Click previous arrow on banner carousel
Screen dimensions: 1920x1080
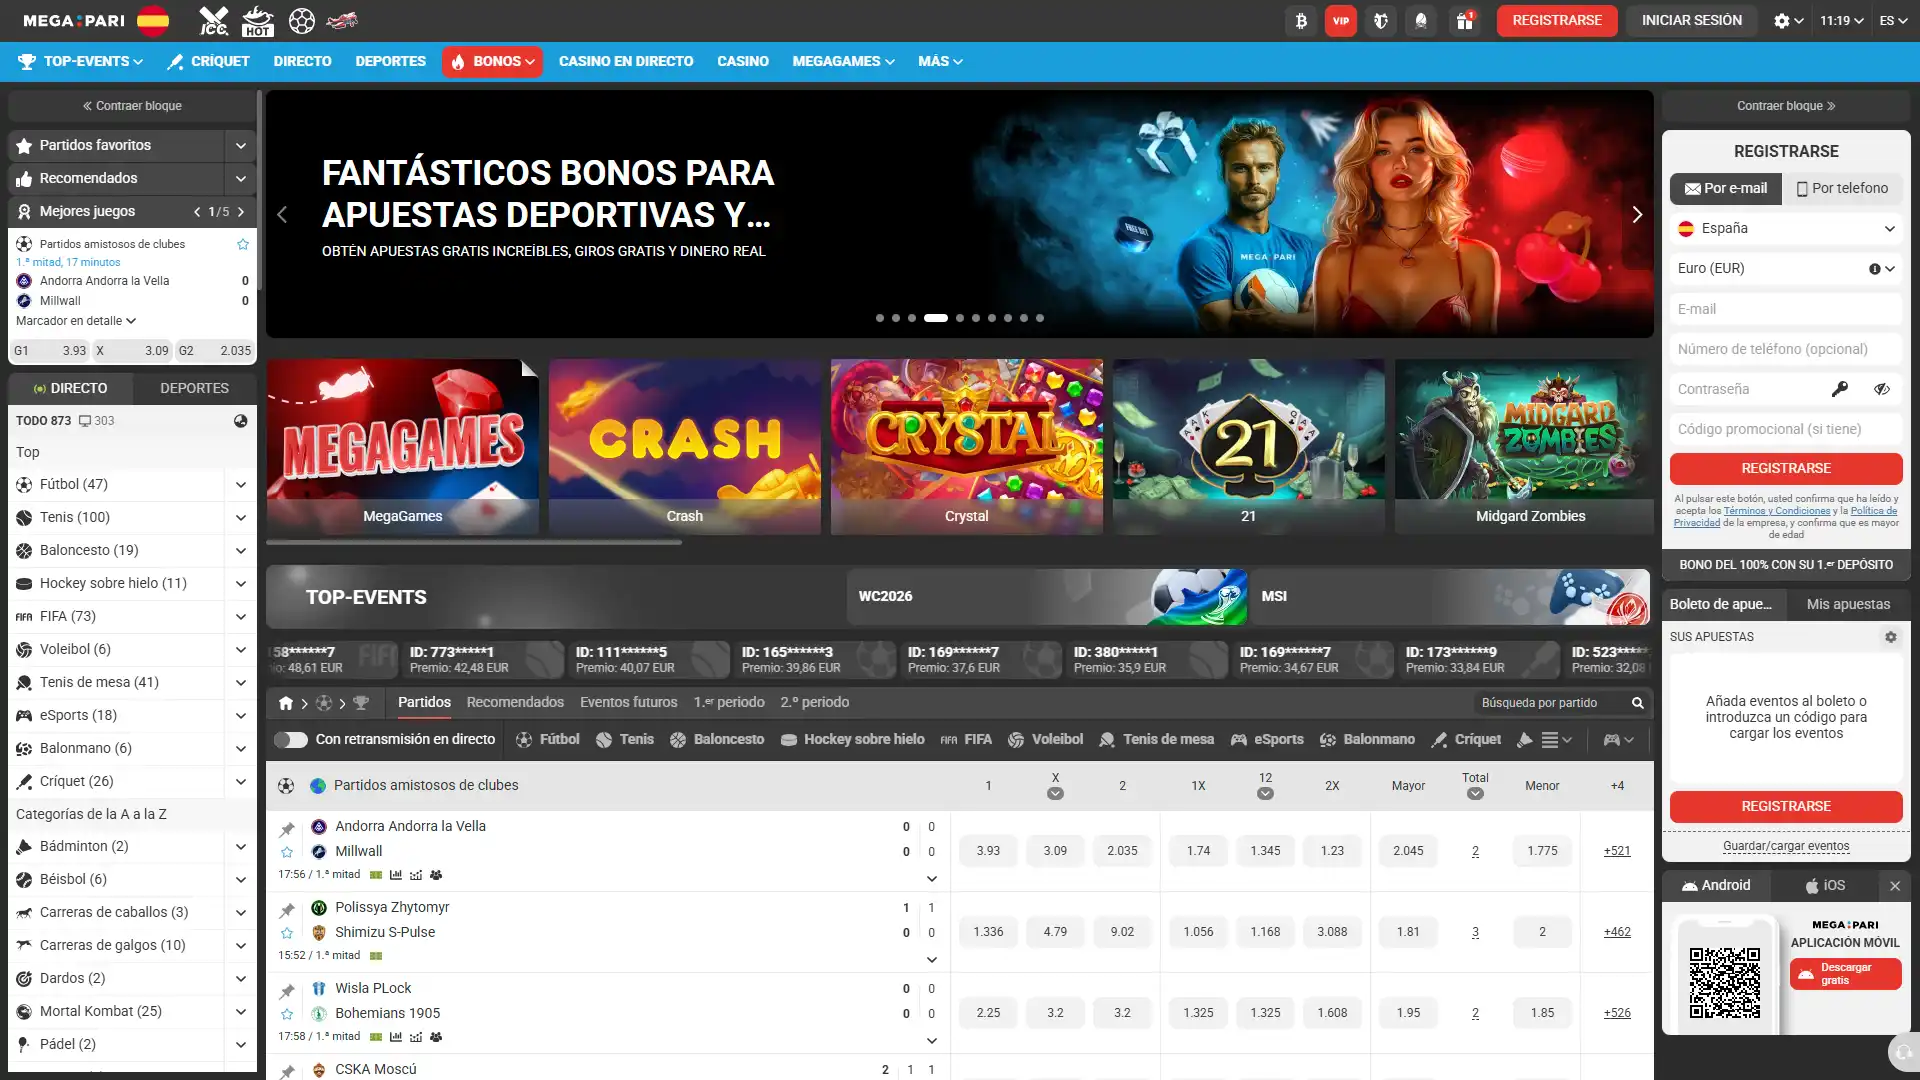(282, 214)
